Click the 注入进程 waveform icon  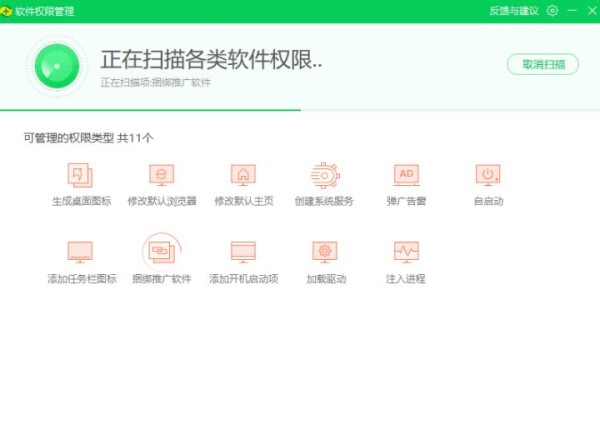click(x=406, y=251)
